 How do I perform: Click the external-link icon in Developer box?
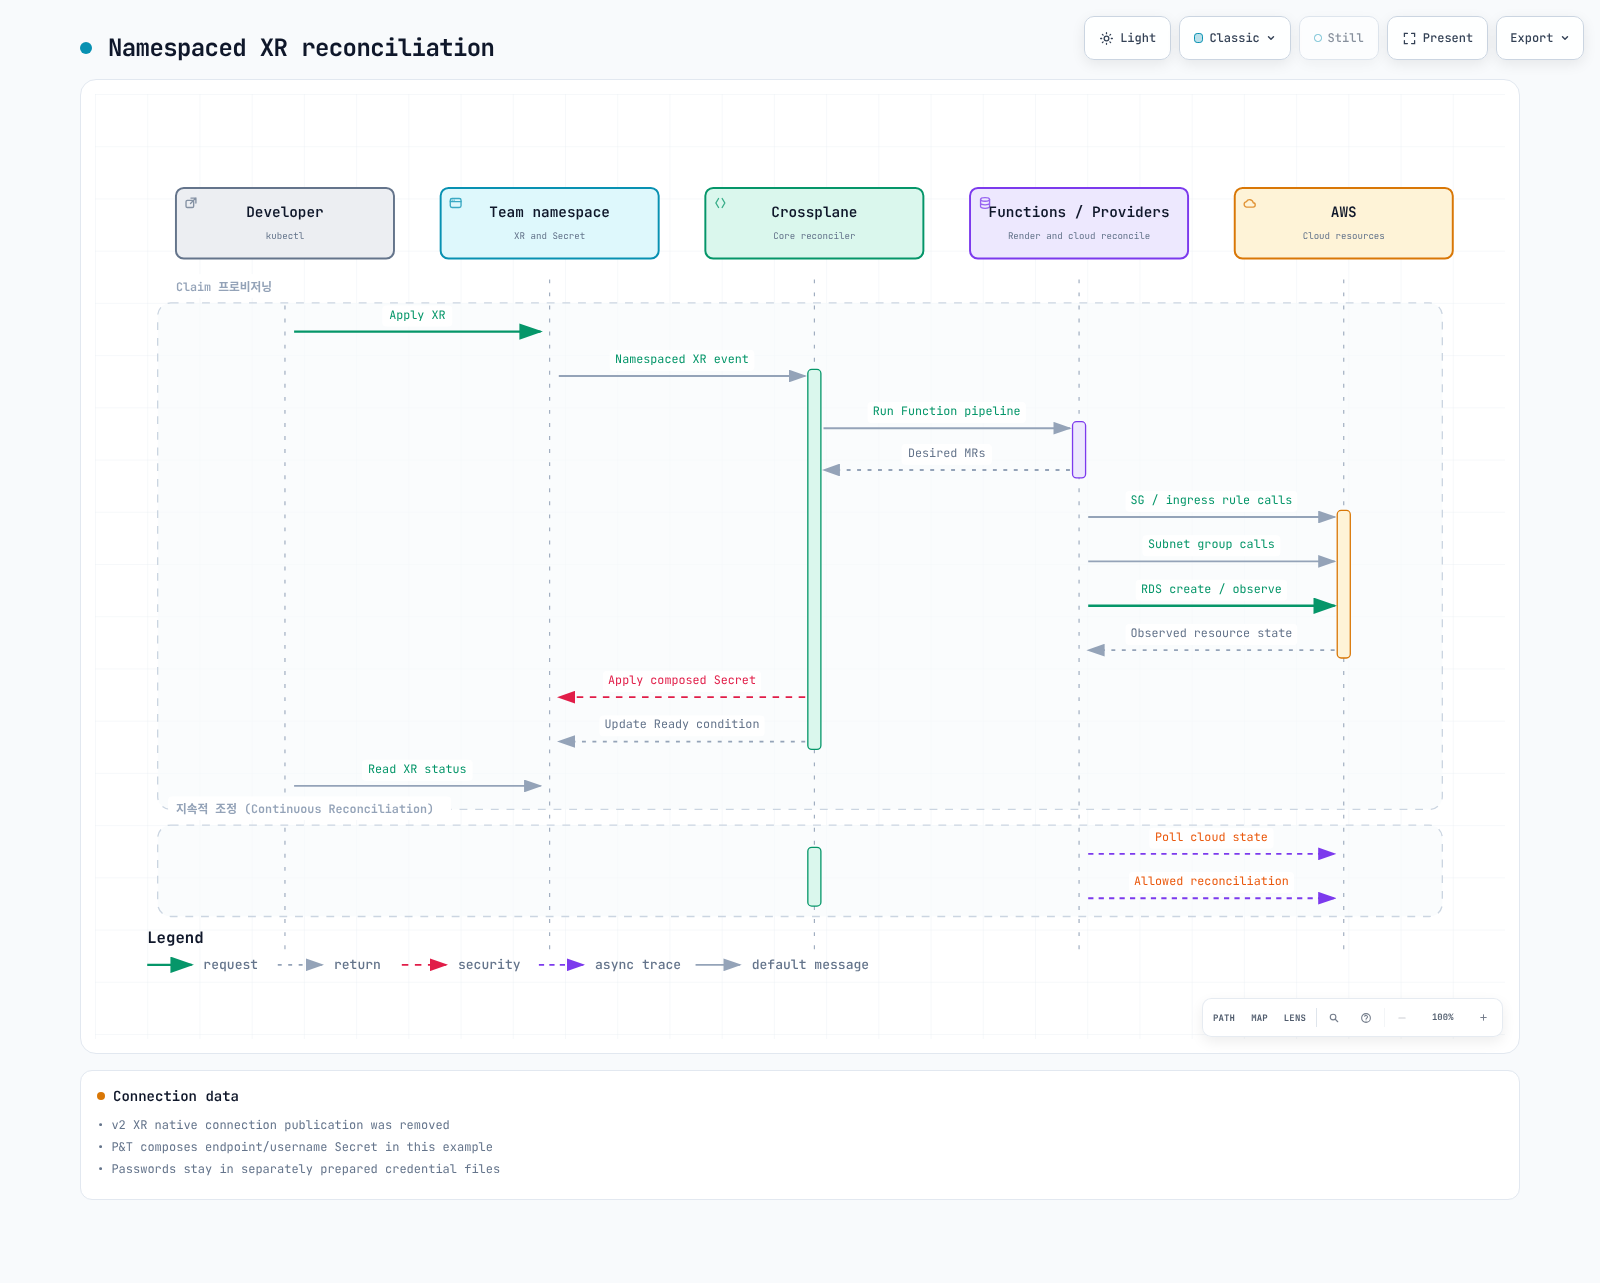191,203
